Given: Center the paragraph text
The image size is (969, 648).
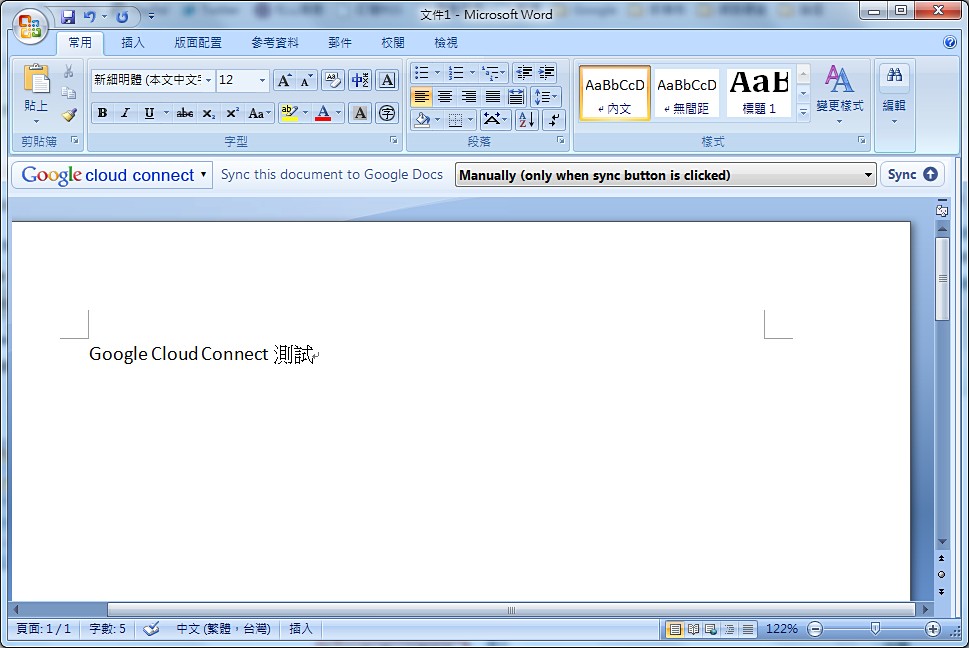Looking at the screenshot, I should (445, 96).
